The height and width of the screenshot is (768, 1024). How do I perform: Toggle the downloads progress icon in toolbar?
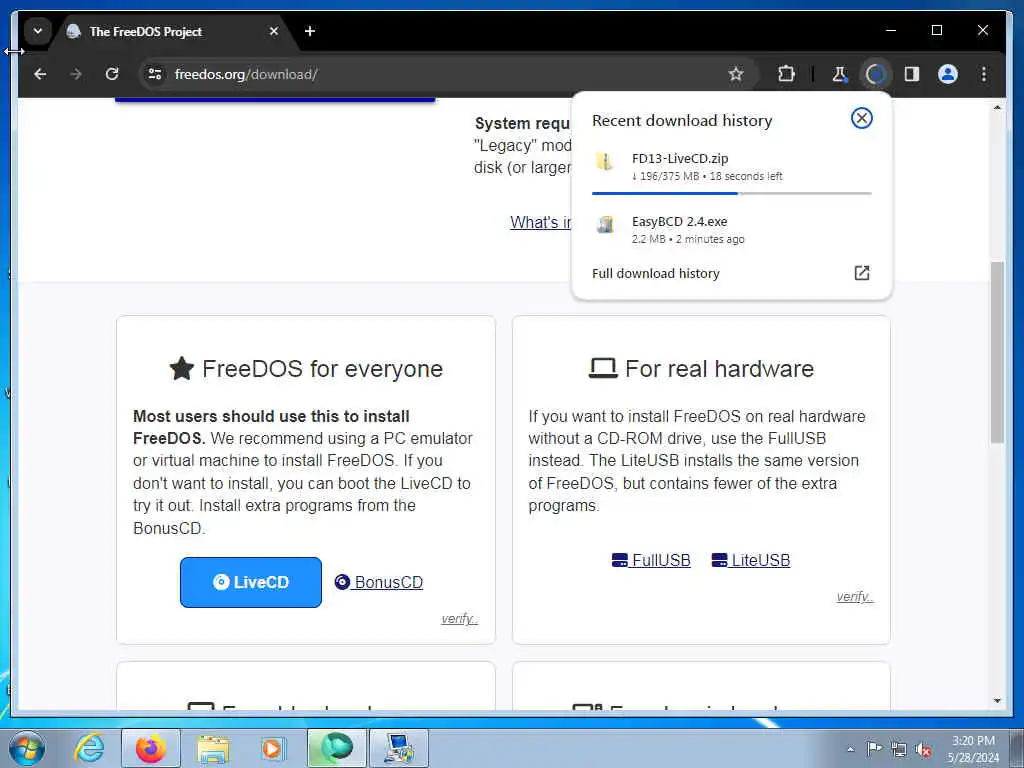[x=876, y=74]
